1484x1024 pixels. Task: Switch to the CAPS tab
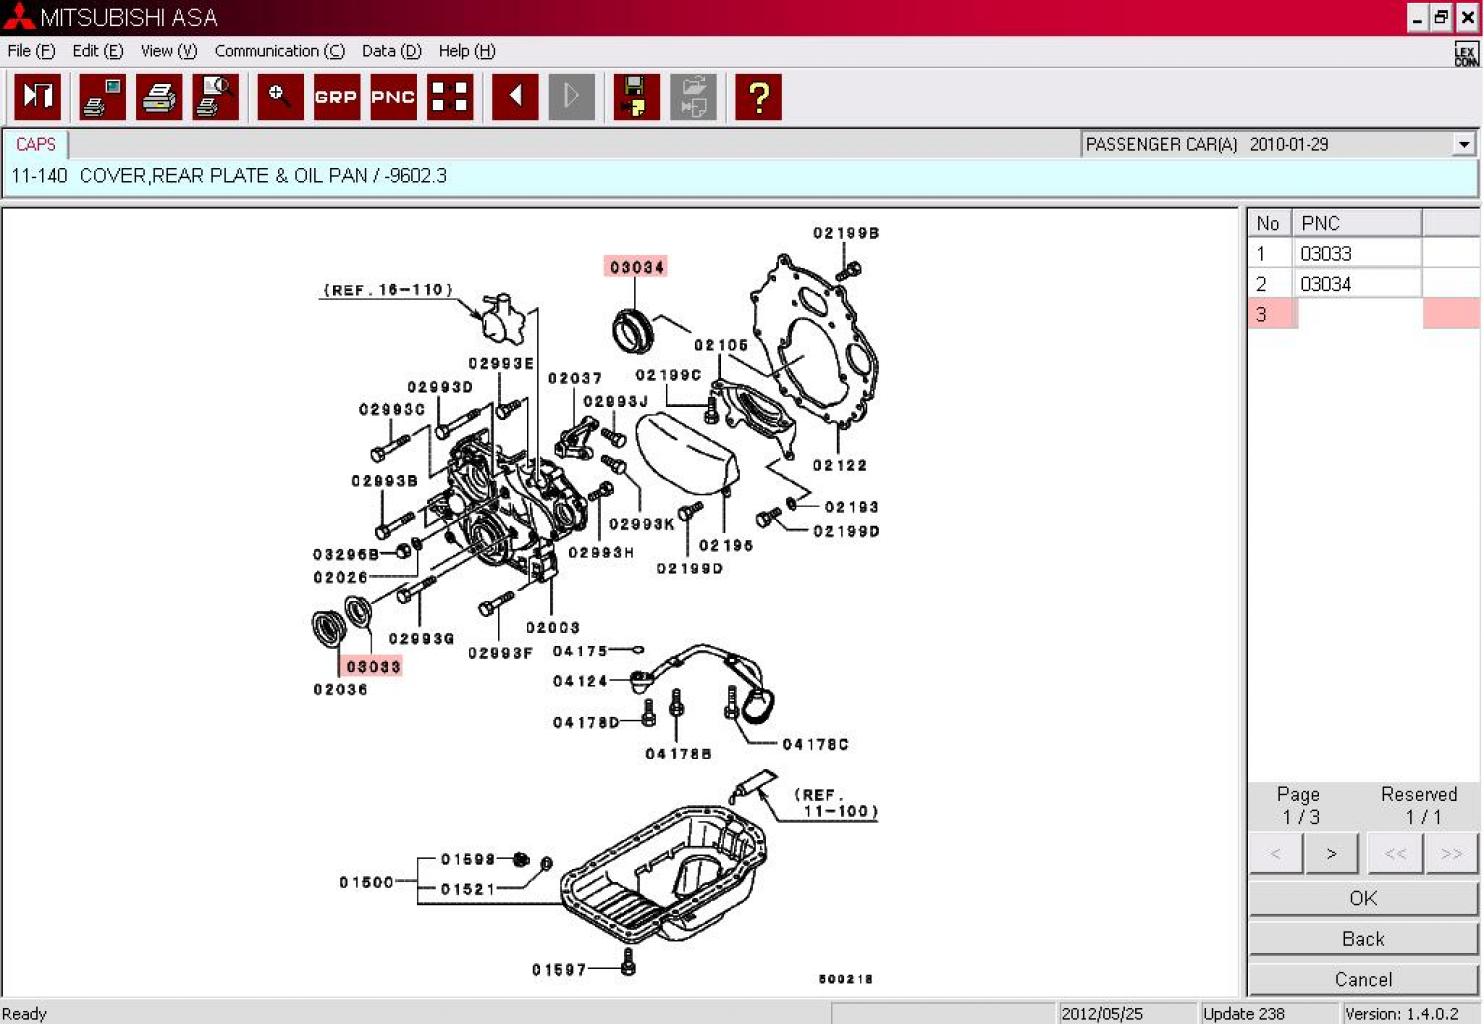click(36, 145)
